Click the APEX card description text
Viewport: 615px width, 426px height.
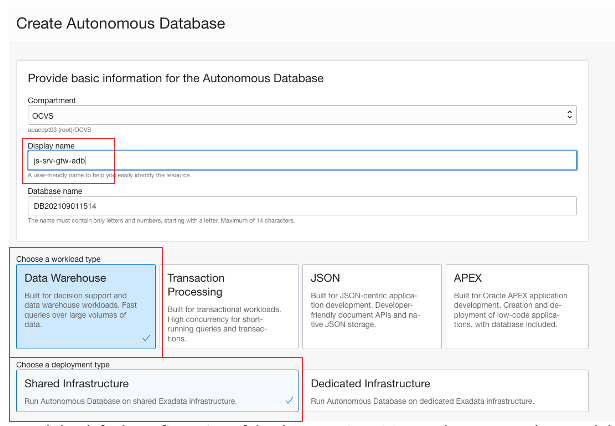pyautogui.click(x=510, y=310)
